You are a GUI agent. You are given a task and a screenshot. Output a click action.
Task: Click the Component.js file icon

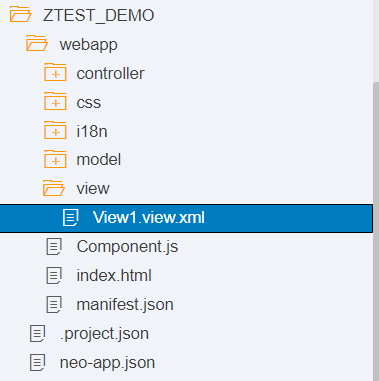(54, 247)
